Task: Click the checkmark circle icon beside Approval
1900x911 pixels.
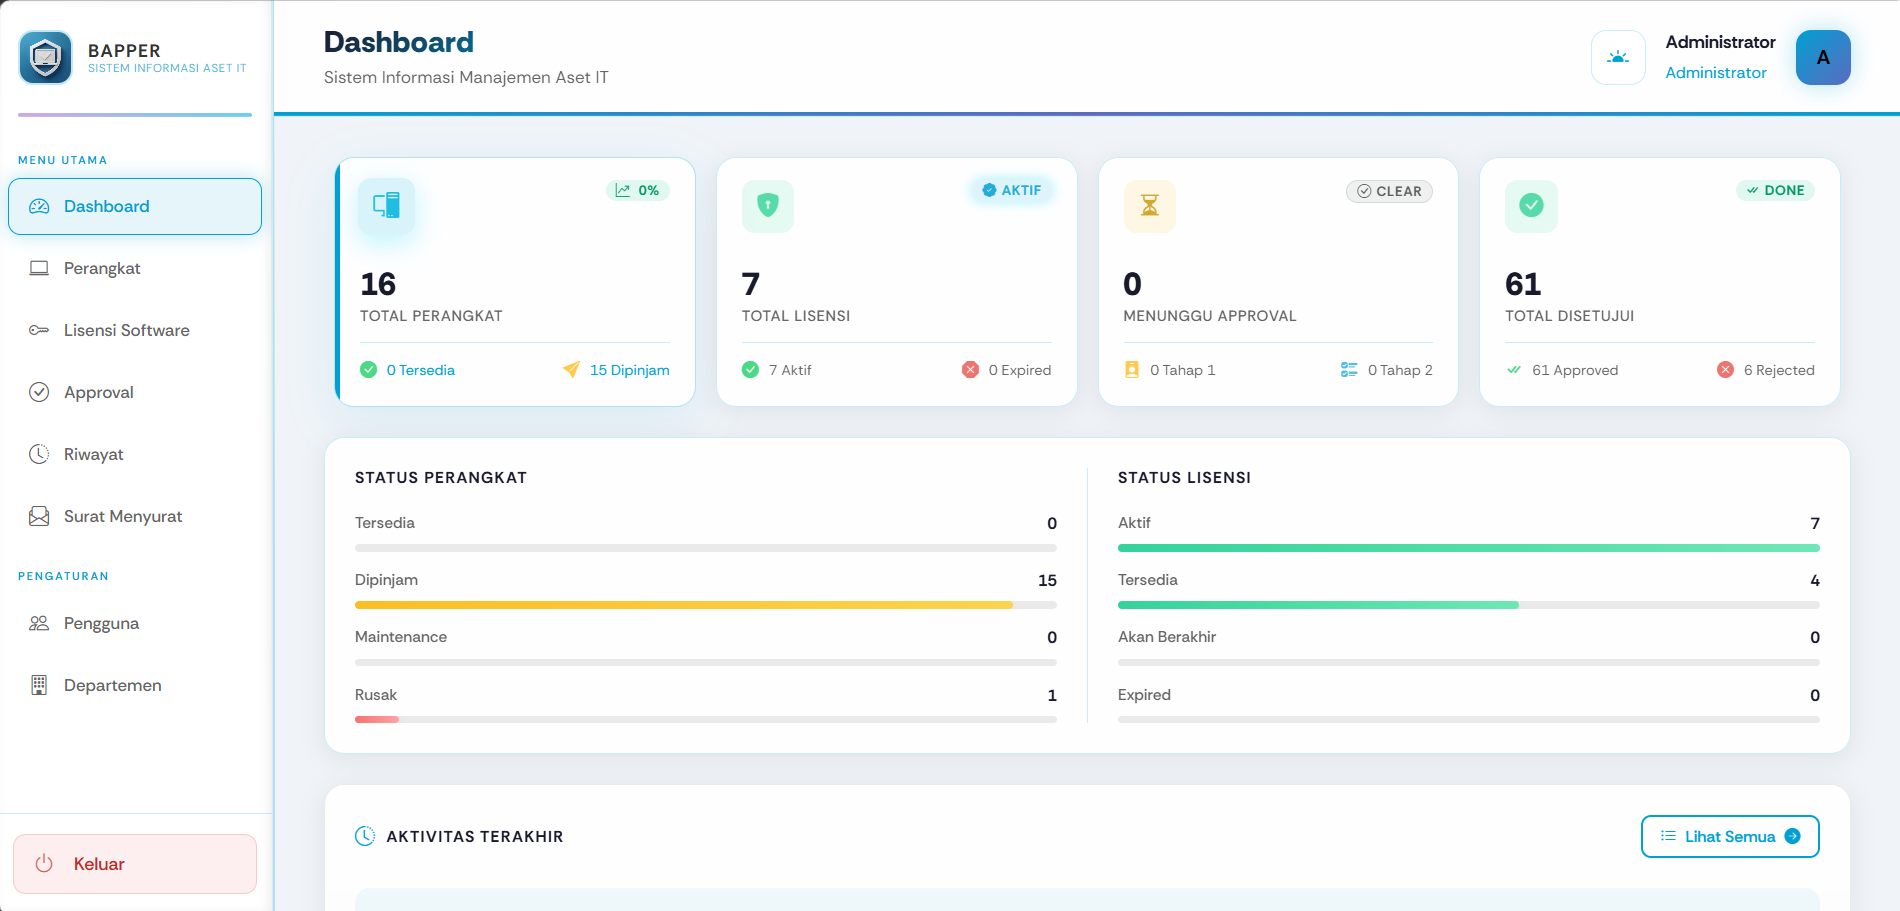Action: [39, 392]
